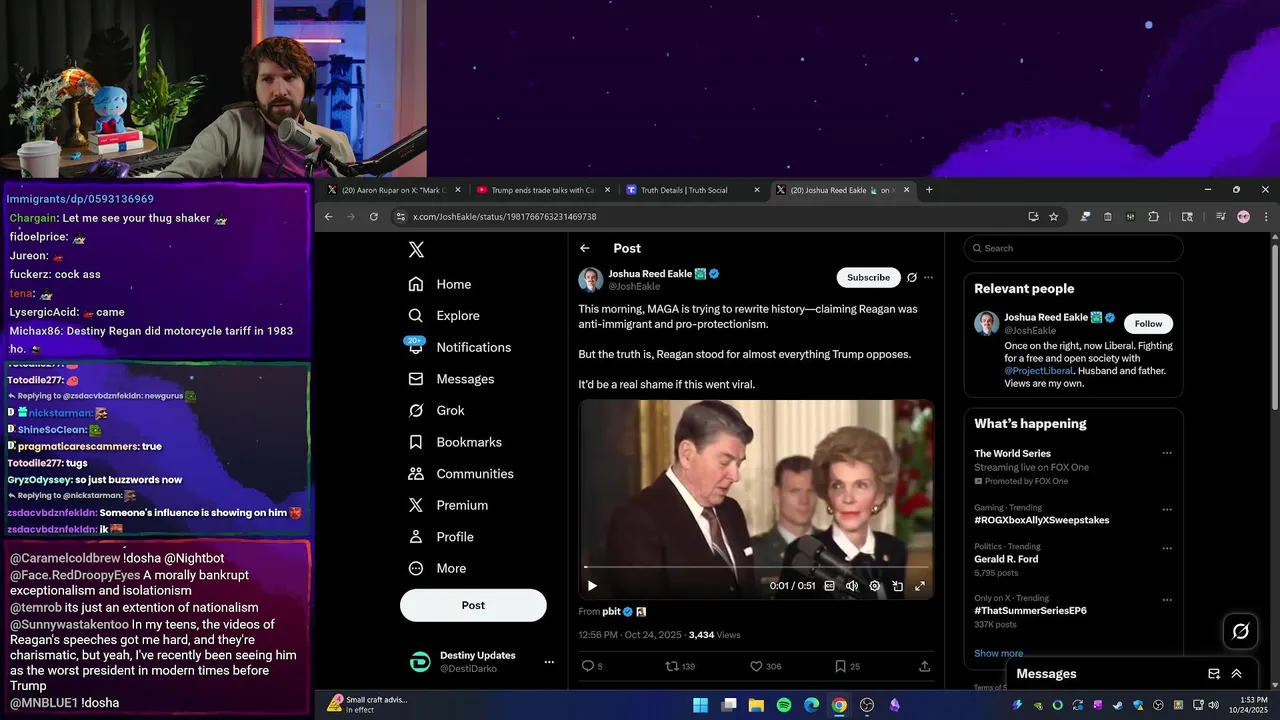Repost the tweet with 139 reposts

tap(673, 666)
